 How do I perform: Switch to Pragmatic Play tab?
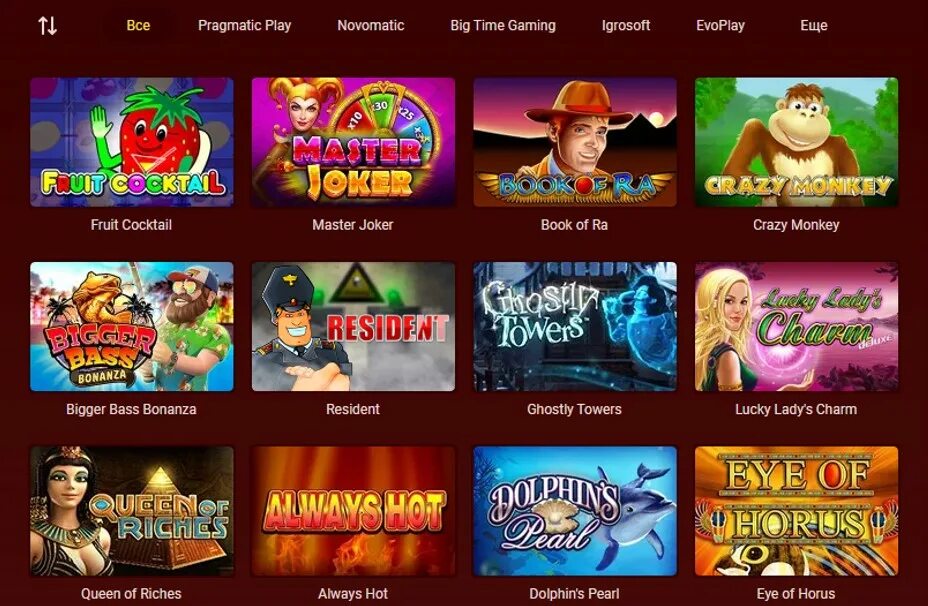244,25
